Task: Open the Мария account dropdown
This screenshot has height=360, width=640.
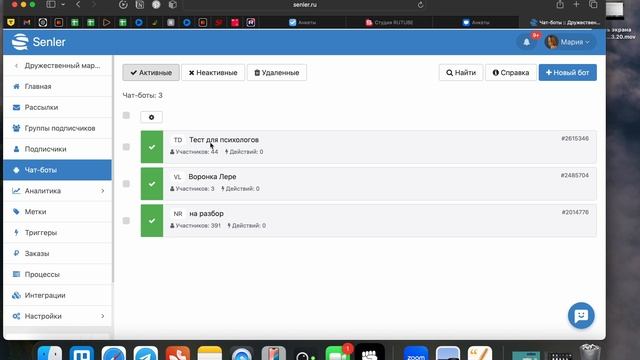Action: pos(569,42)
